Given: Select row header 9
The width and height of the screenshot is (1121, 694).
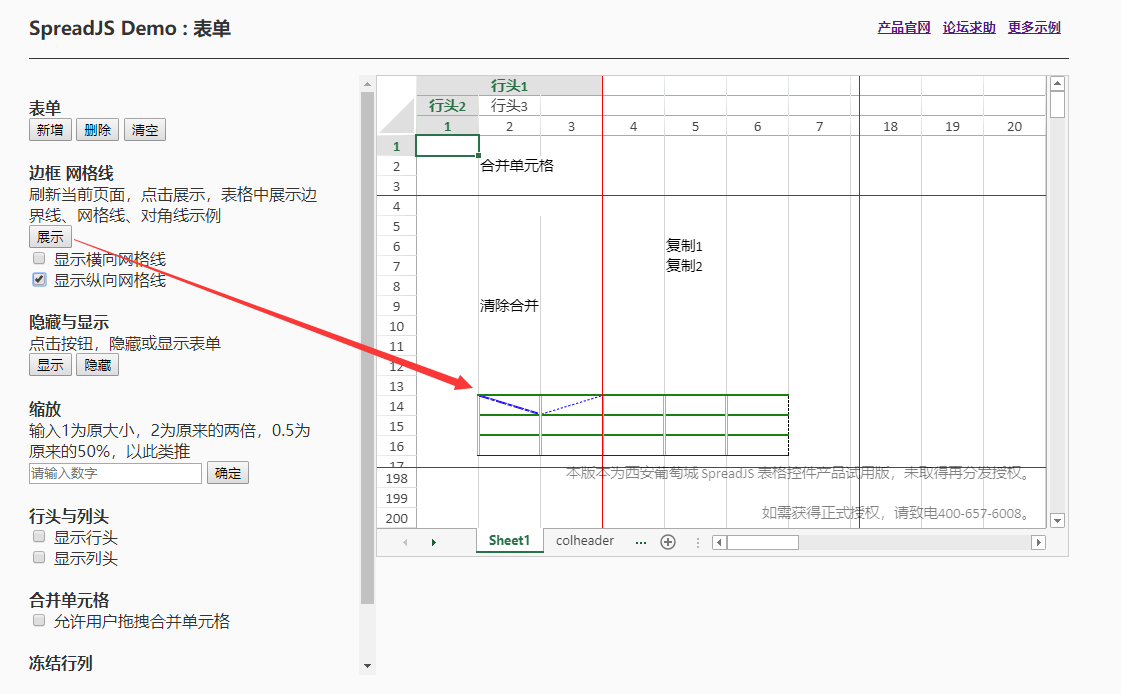Looking at the screenshot, I should tap(397, 307).
